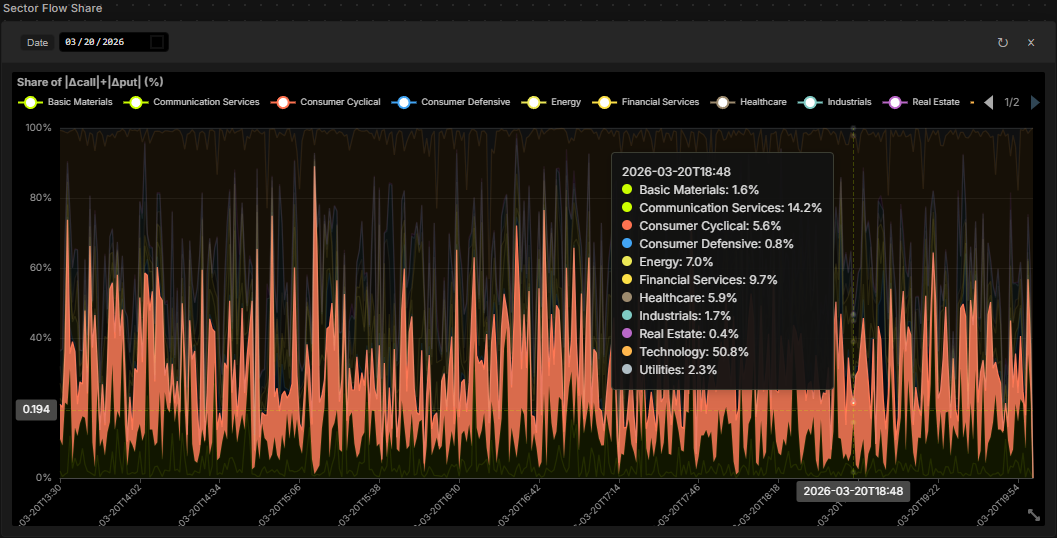Click the refresh icon in the top bar

pos(1003,43)
